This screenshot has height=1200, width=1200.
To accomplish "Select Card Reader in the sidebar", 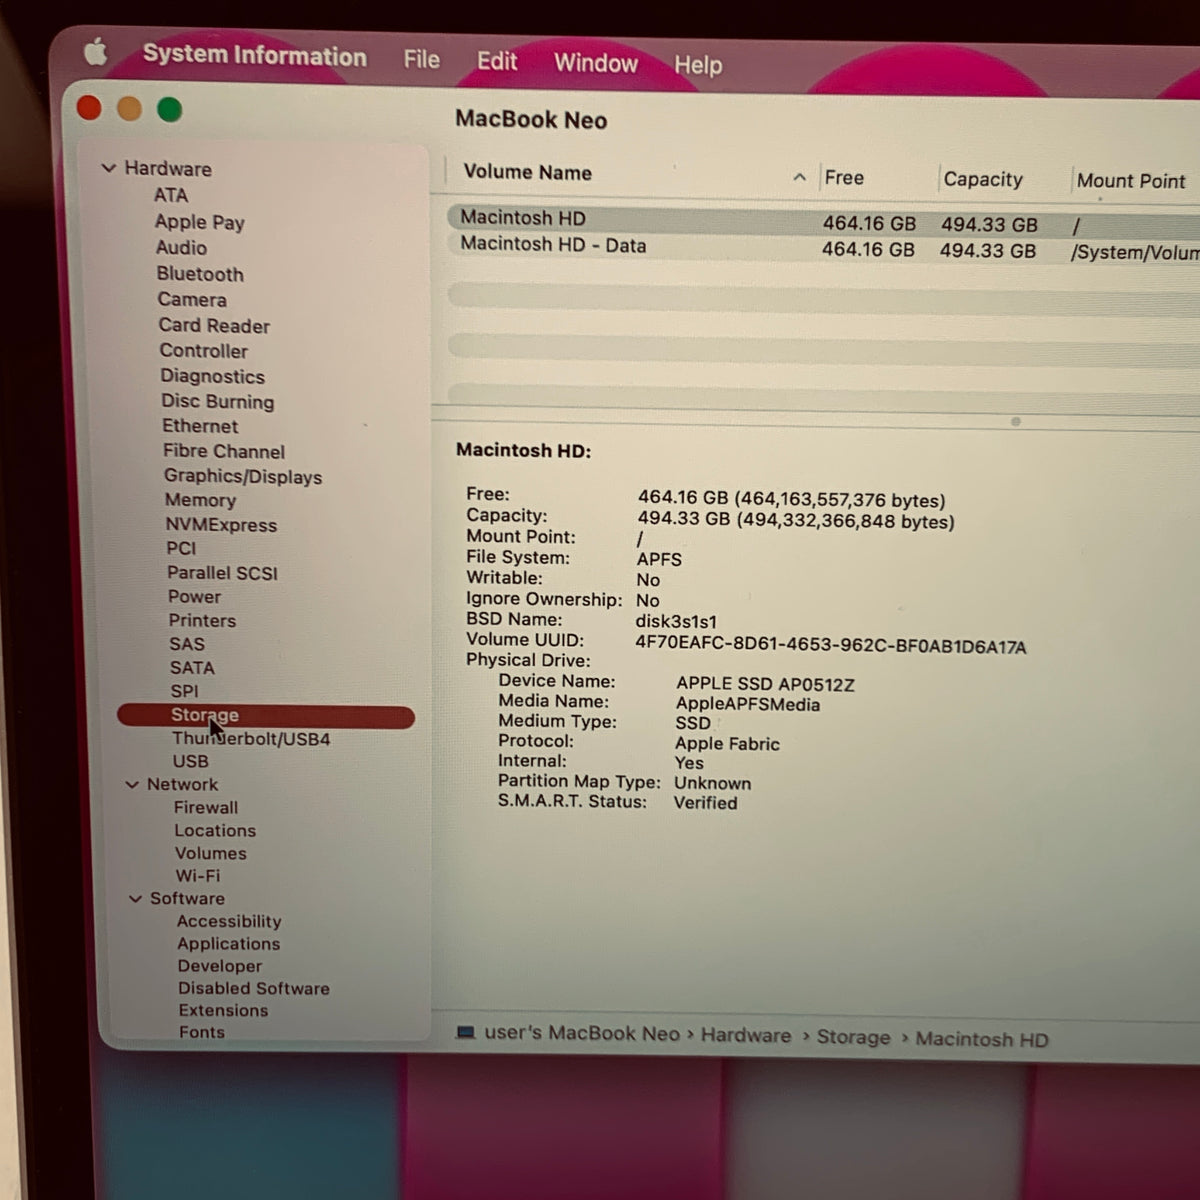I will pyautogui.click(x=214, y=326).
